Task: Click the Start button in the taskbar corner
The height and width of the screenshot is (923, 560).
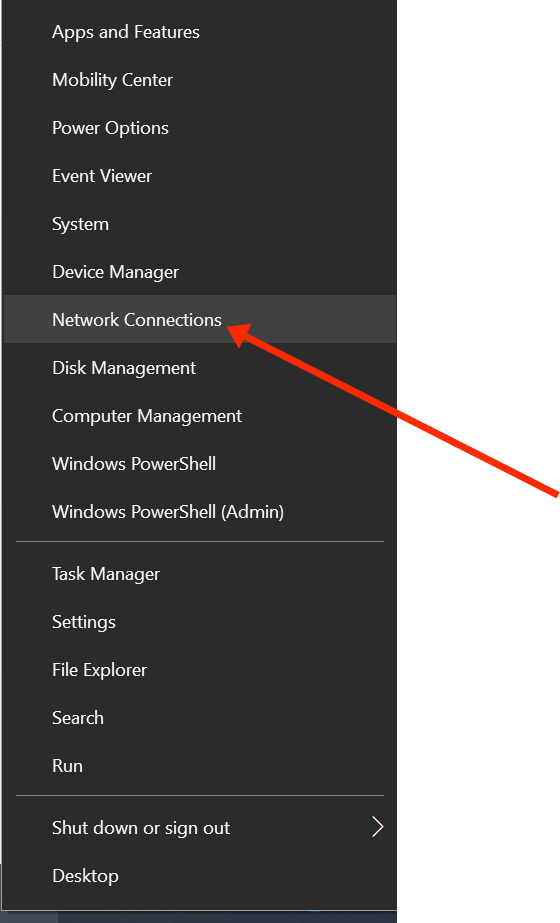Action: coord(29,917)
